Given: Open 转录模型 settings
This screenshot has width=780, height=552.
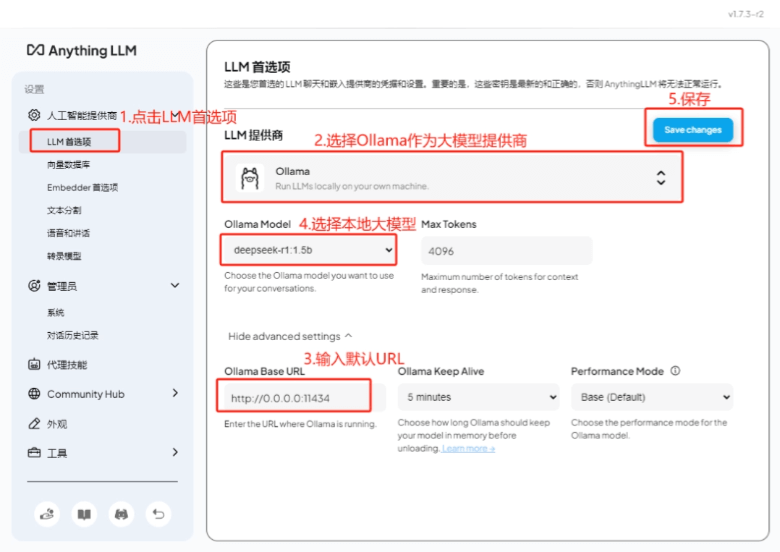Looking at the screenshot, I should pos(64,256).
